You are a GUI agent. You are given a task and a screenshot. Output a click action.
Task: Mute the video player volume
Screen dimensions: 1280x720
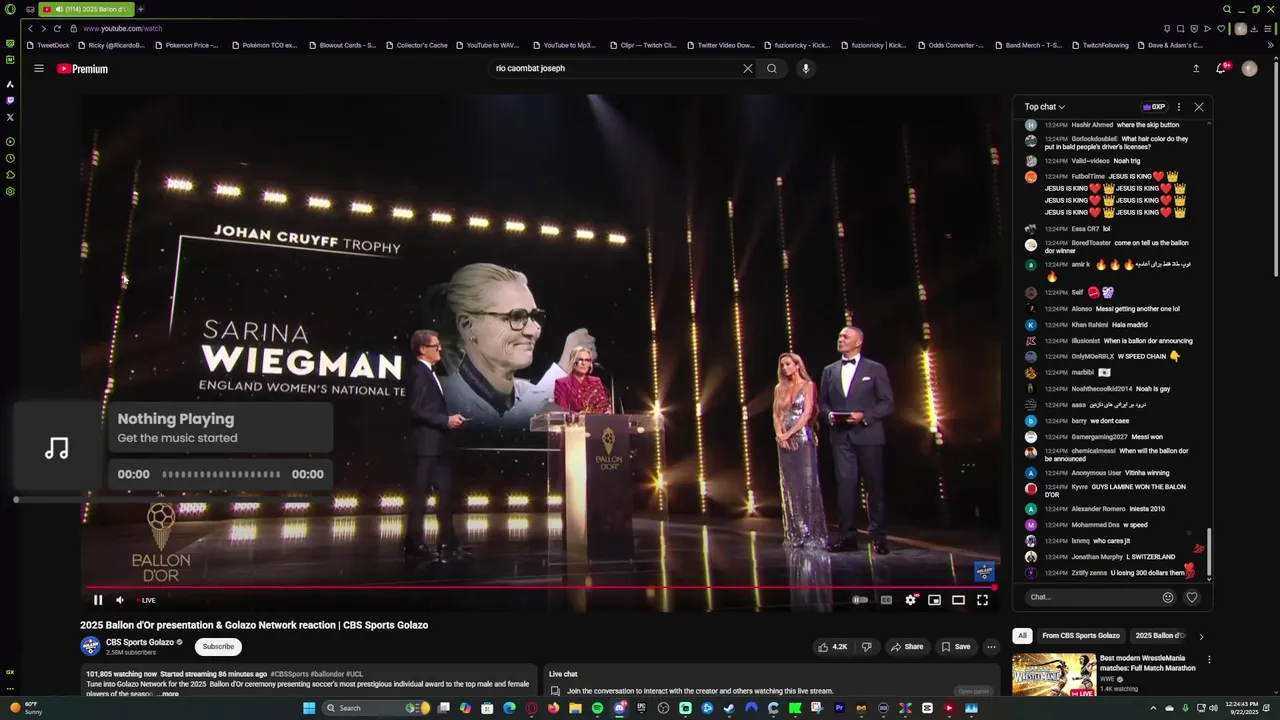click(x=120, y=600)
